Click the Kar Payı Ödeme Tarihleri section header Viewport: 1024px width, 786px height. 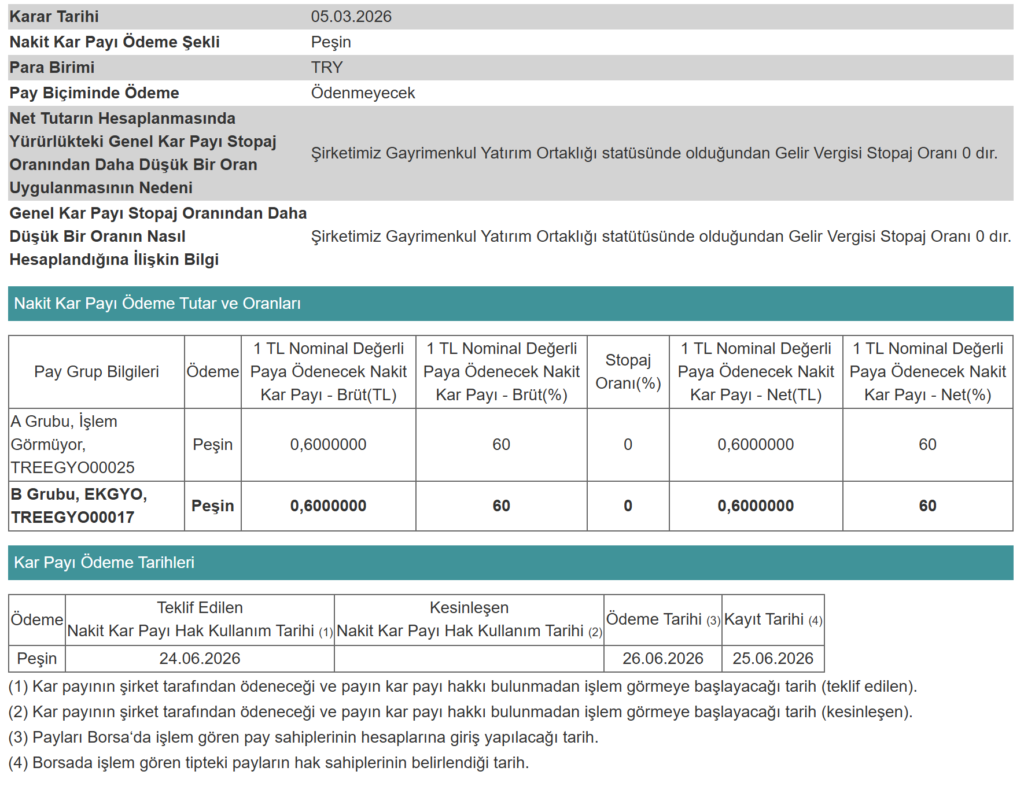[104, 562]
